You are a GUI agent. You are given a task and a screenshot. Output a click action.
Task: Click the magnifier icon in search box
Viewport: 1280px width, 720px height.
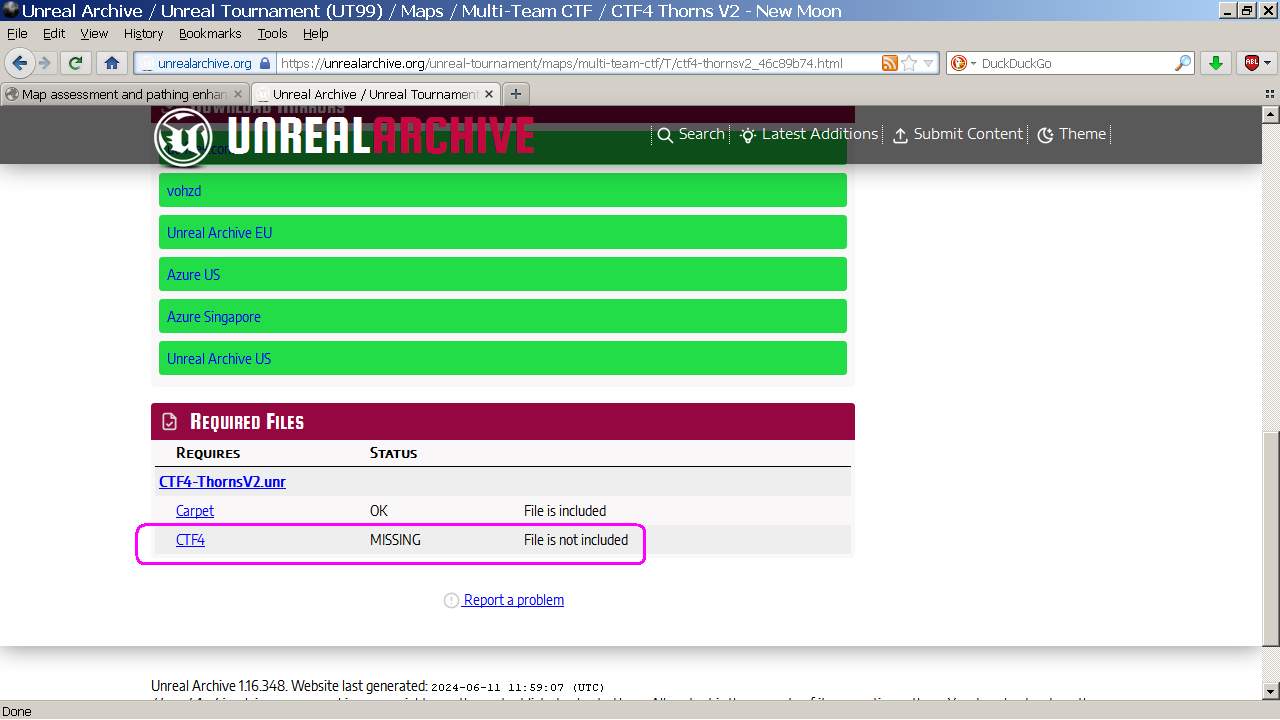click(1183, 63)
